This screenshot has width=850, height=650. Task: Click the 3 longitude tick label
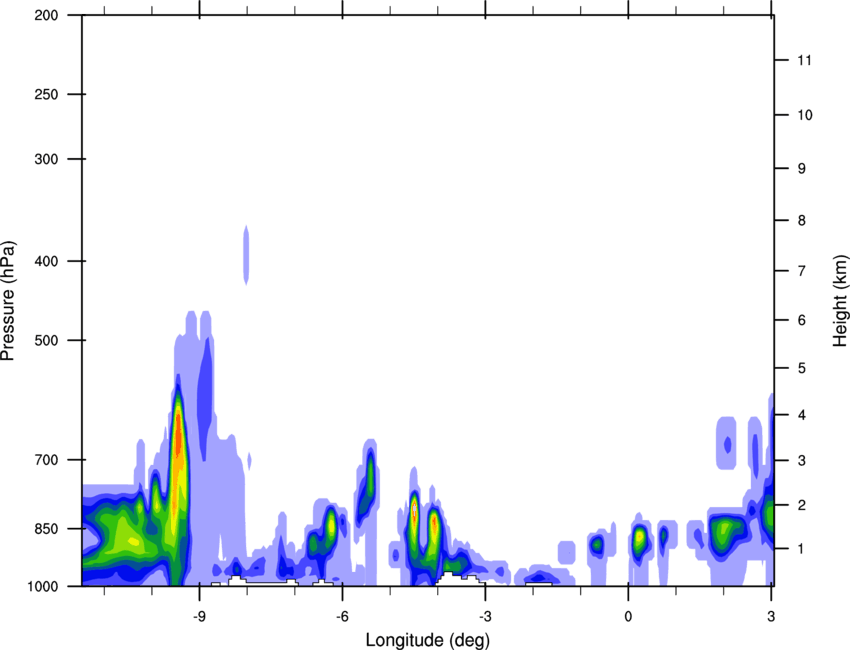(771, 617)
